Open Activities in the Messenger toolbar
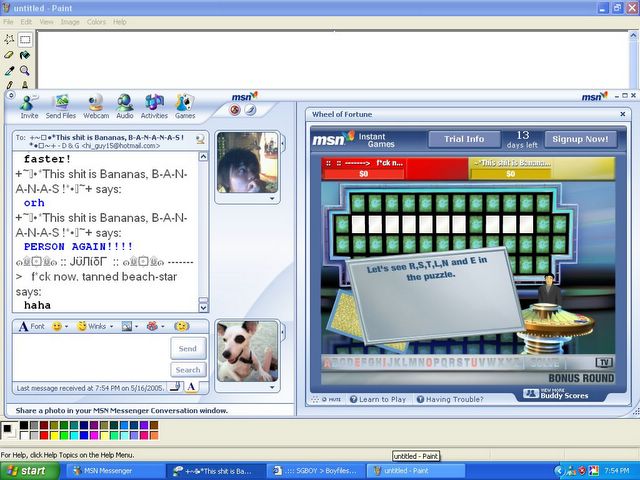The image size is (640, 480). tap(154, 107)
